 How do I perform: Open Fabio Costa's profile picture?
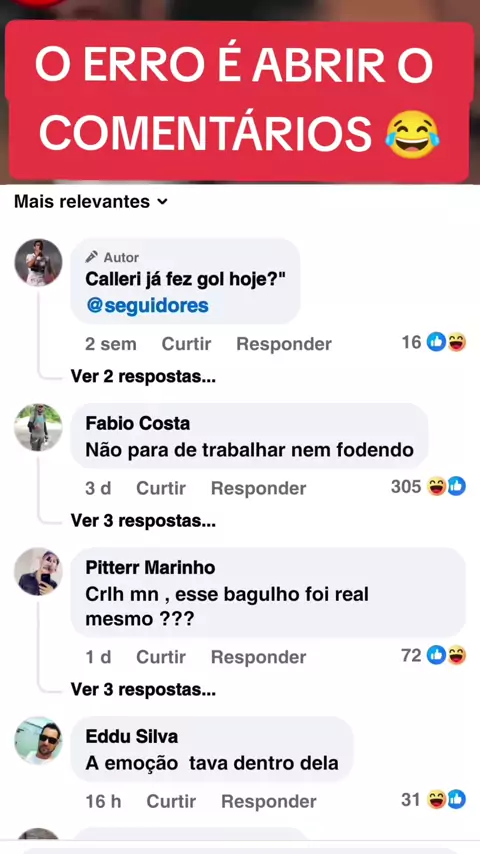(38, 428)
